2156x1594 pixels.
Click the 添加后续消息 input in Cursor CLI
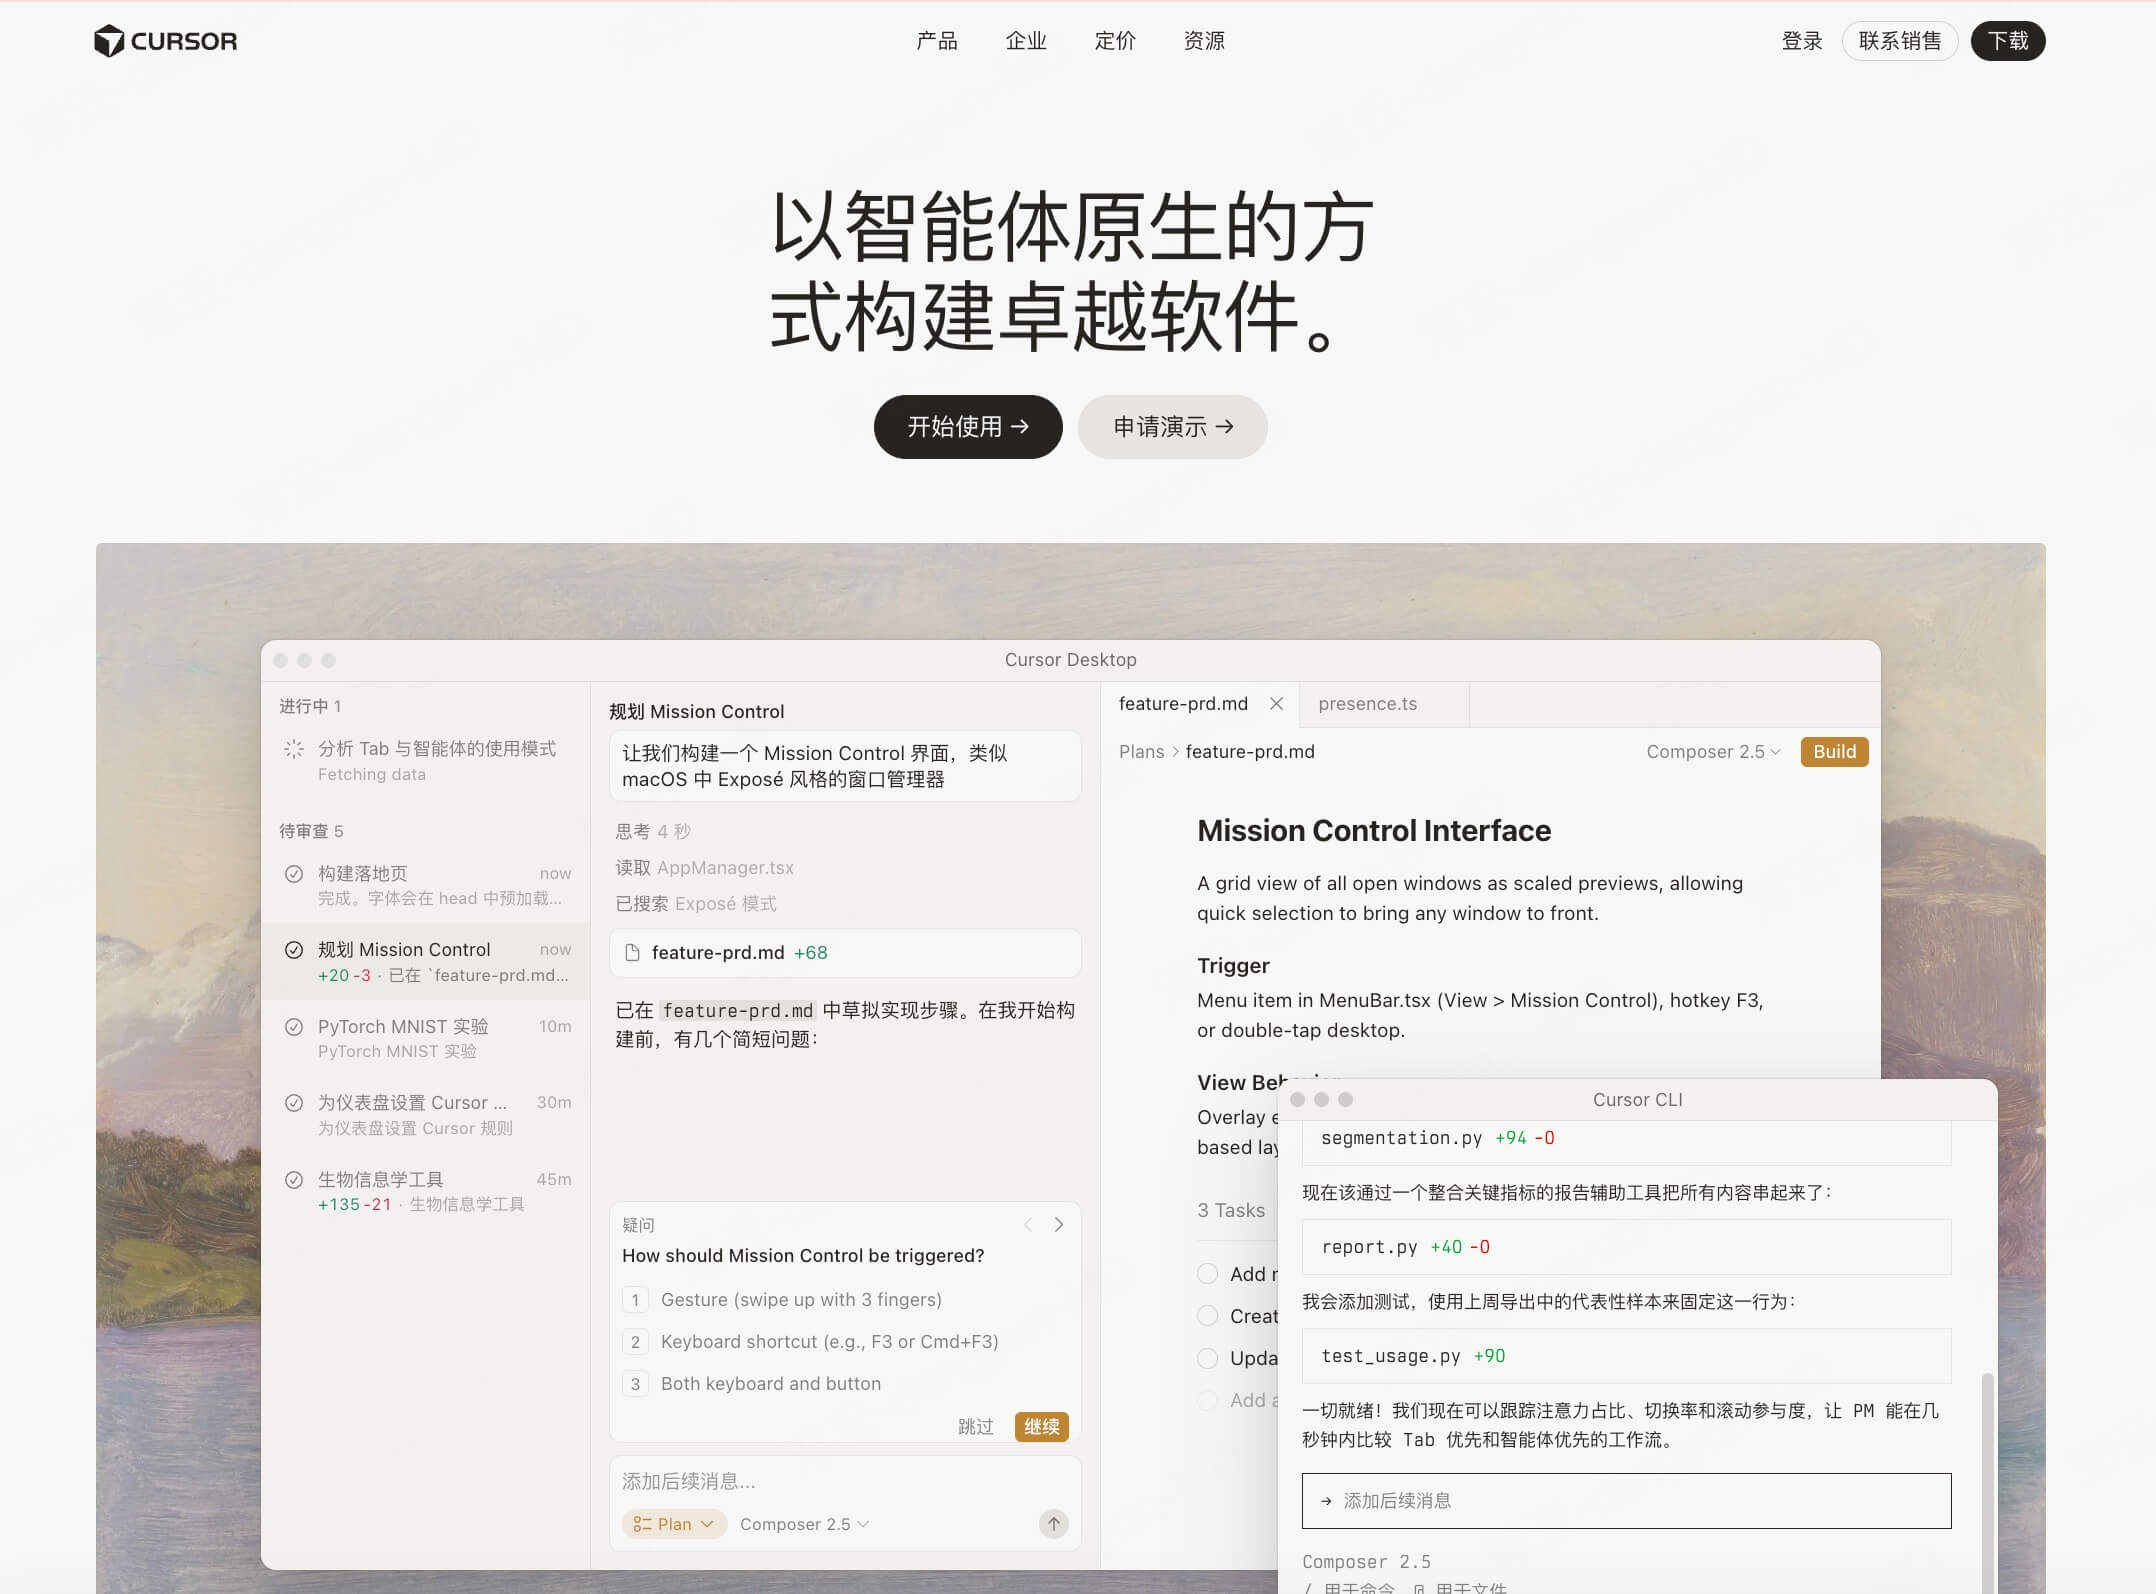coord(1626,1501)
